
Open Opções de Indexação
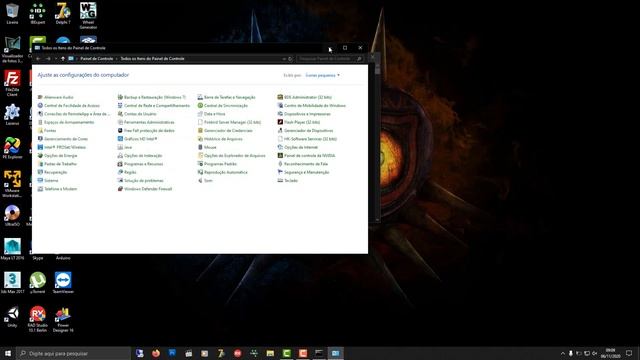140,156
